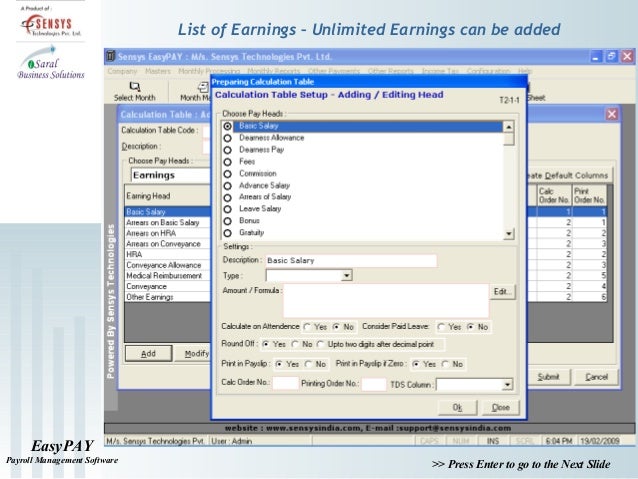This screenshot has height=479, width=638.
Task: Select the Bonus pay head radio
Action: point(227,221)
